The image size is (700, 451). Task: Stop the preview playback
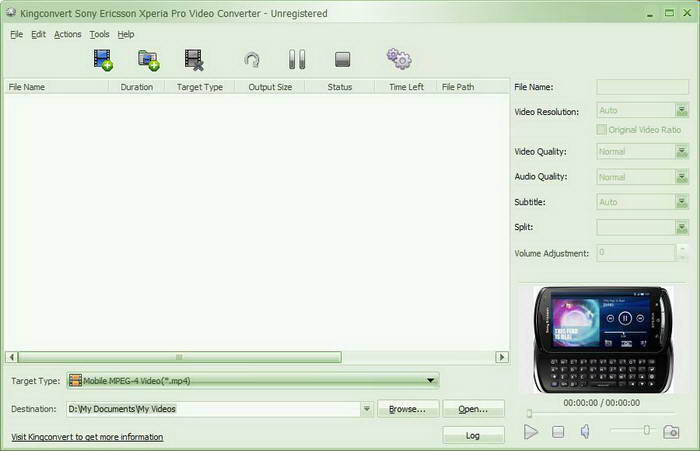pos(558,432)
